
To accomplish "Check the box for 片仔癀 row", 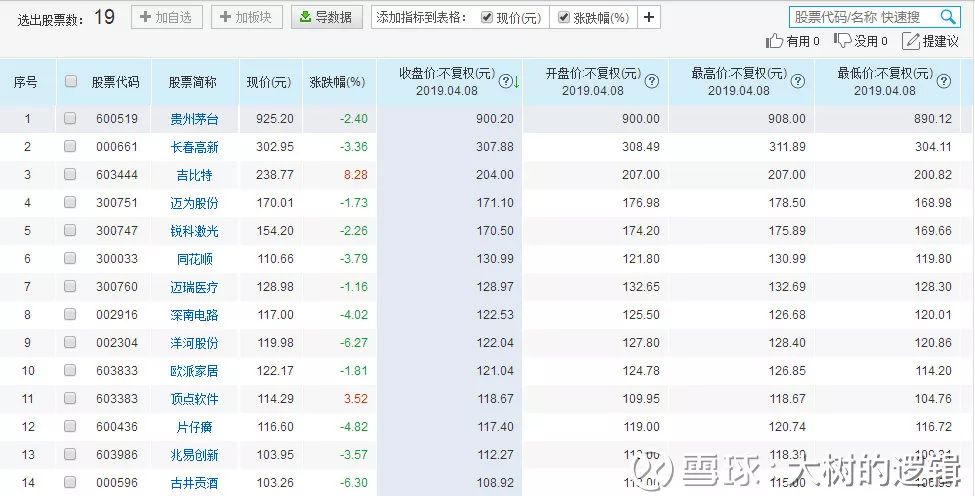I will tap(70, 426).
